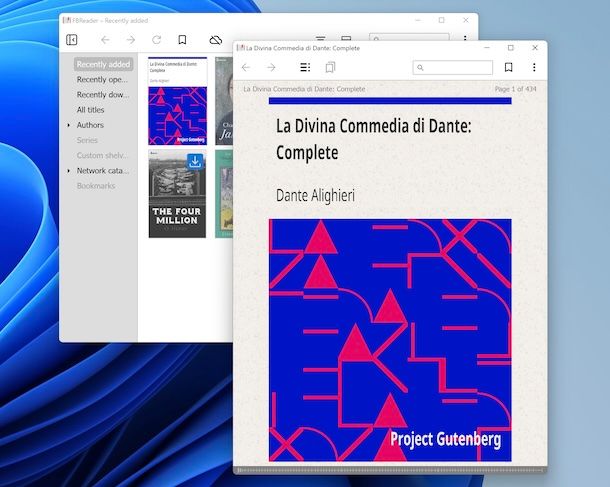Toggle the sidebar panel in the library window

click(x=72, y=40)
